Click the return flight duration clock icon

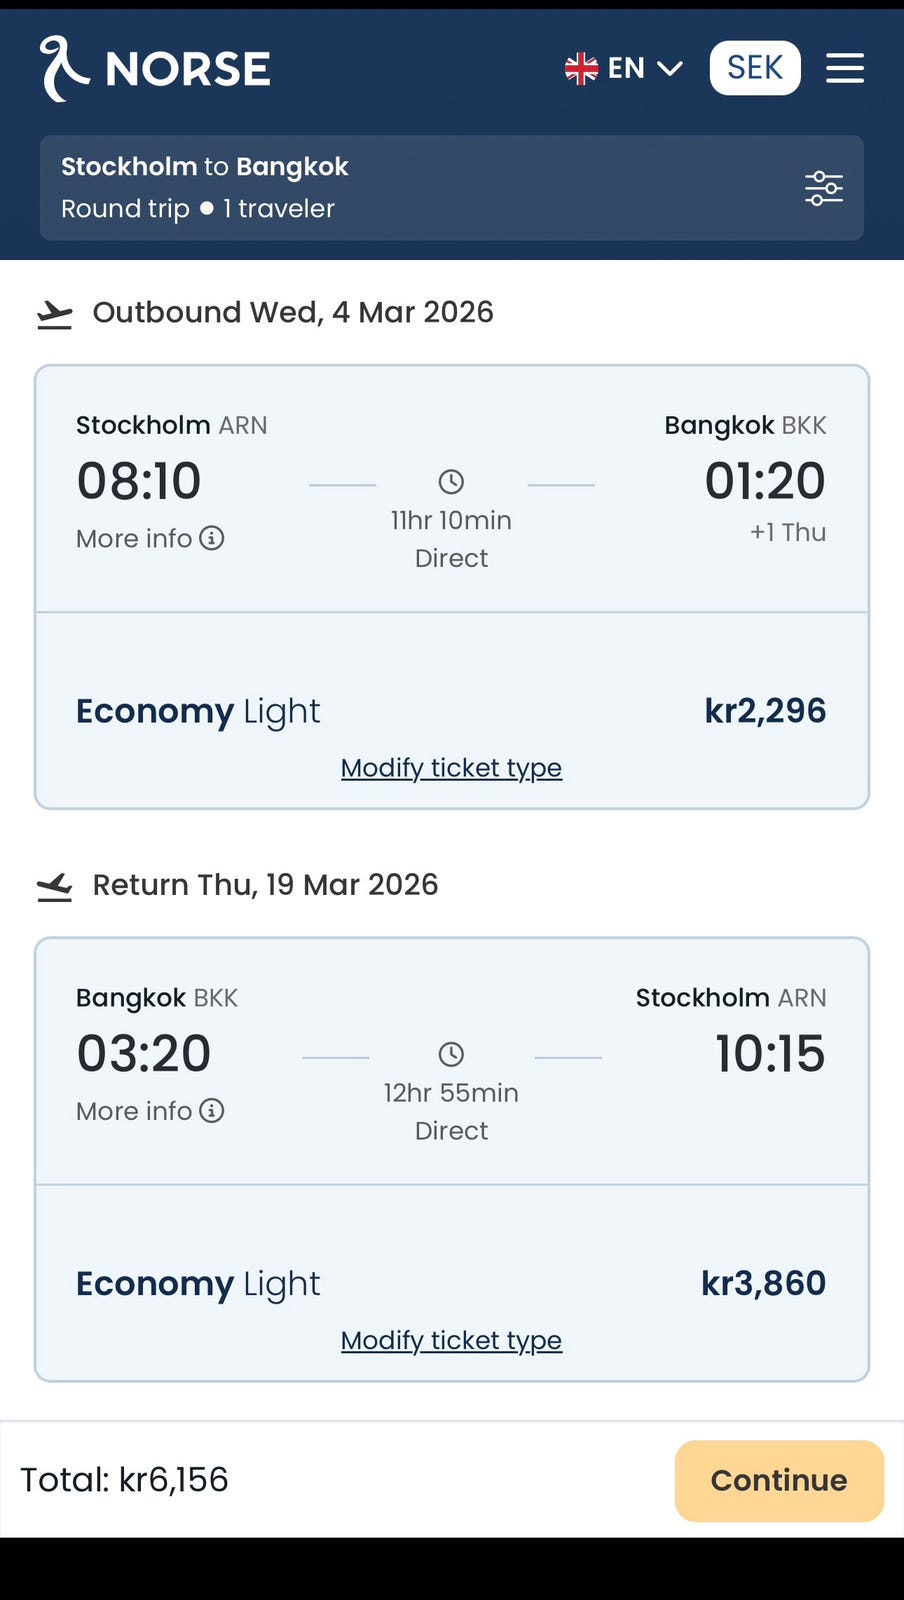[451, 1054]
